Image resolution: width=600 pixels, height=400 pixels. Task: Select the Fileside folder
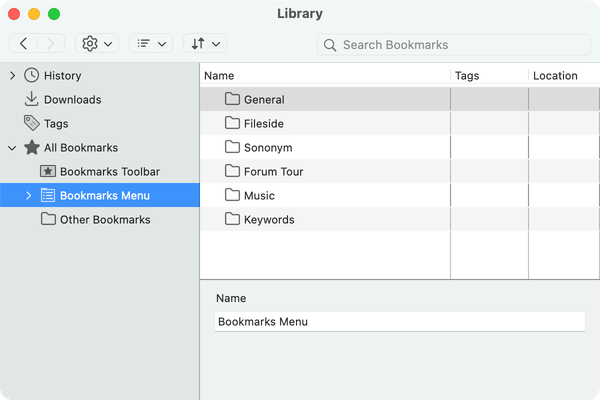[264, 124]
